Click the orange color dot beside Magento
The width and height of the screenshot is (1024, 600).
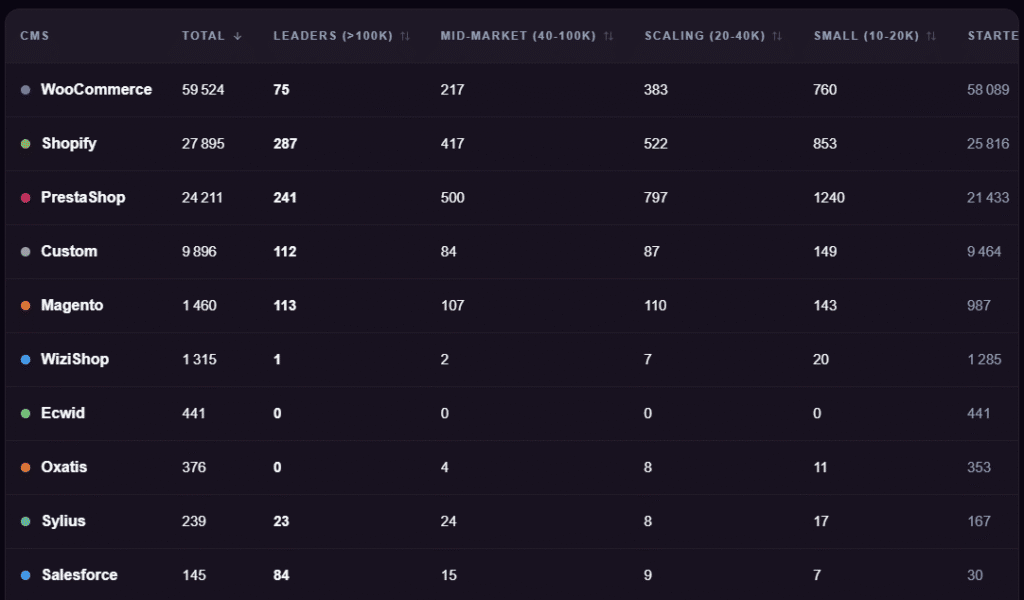coord(26,306)
